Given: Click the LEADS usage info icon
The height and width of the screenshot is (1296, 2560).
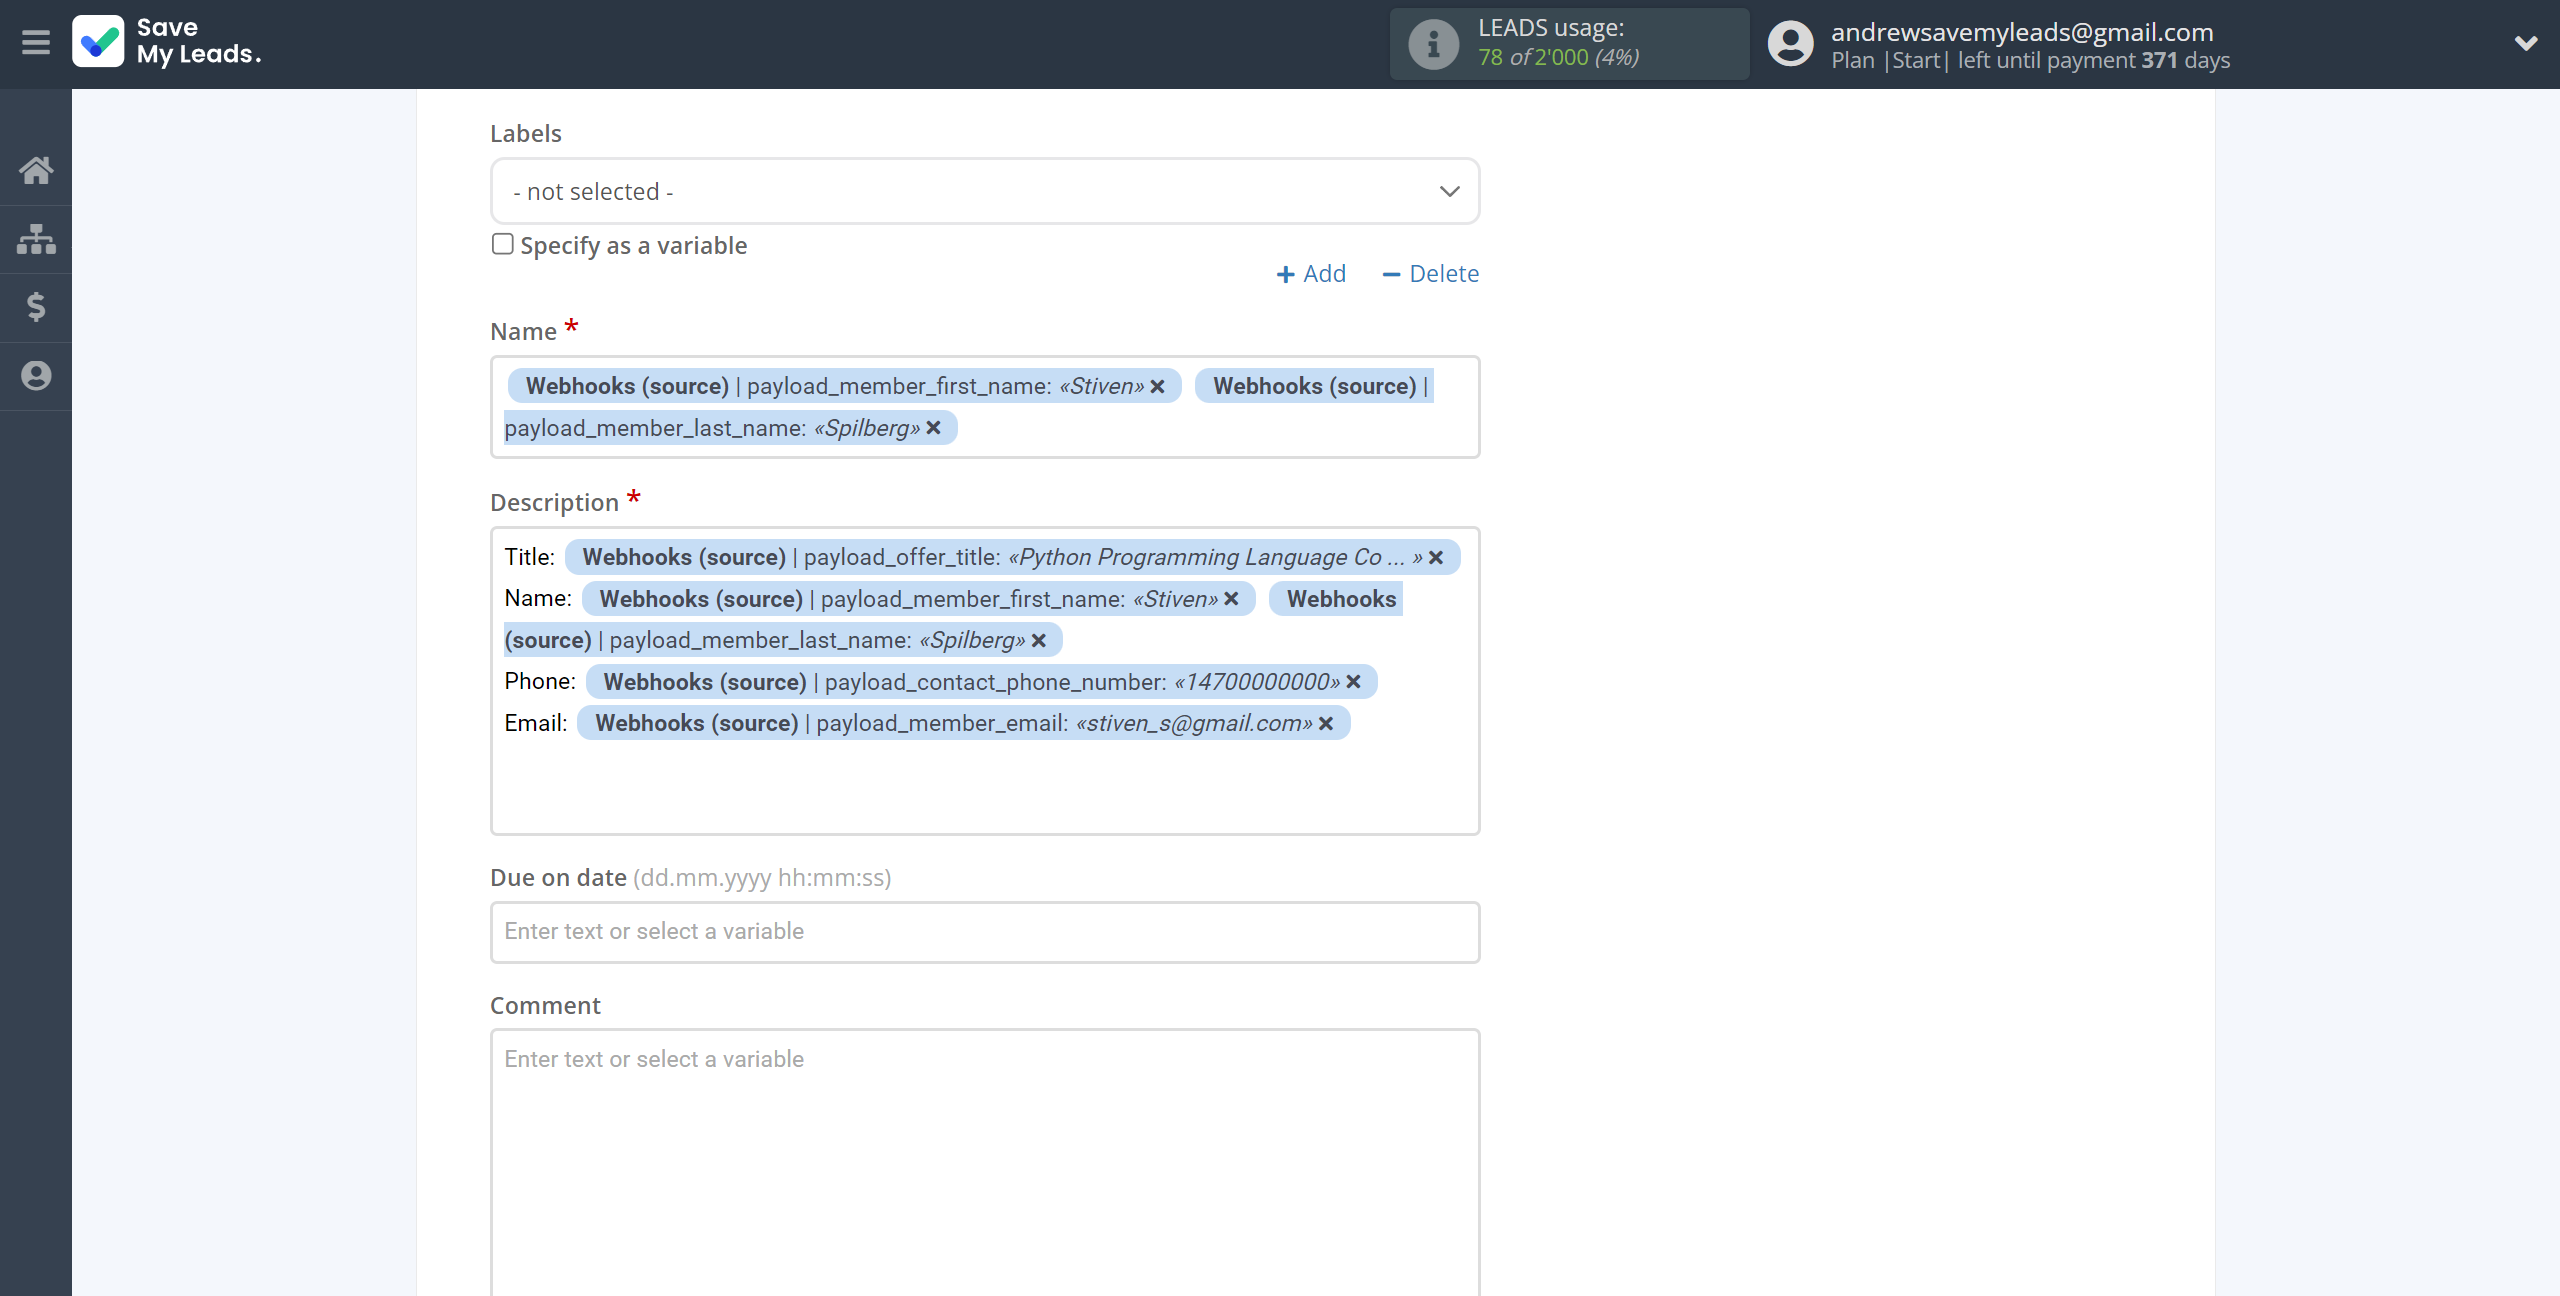Looking at the screenshot, I should point(1433,44).
